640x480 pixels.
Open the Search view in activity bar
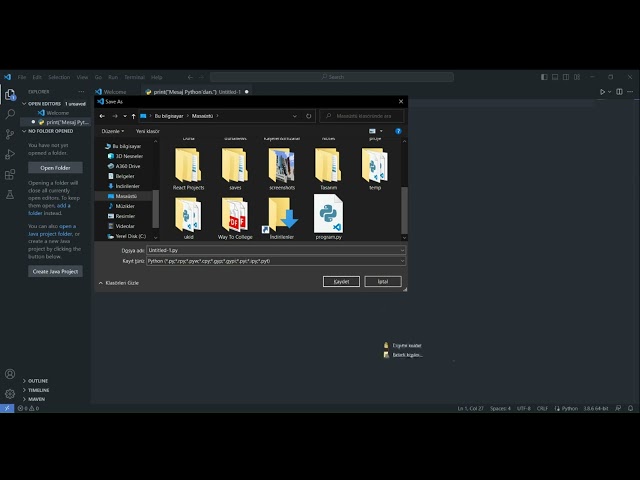point(10,114)
